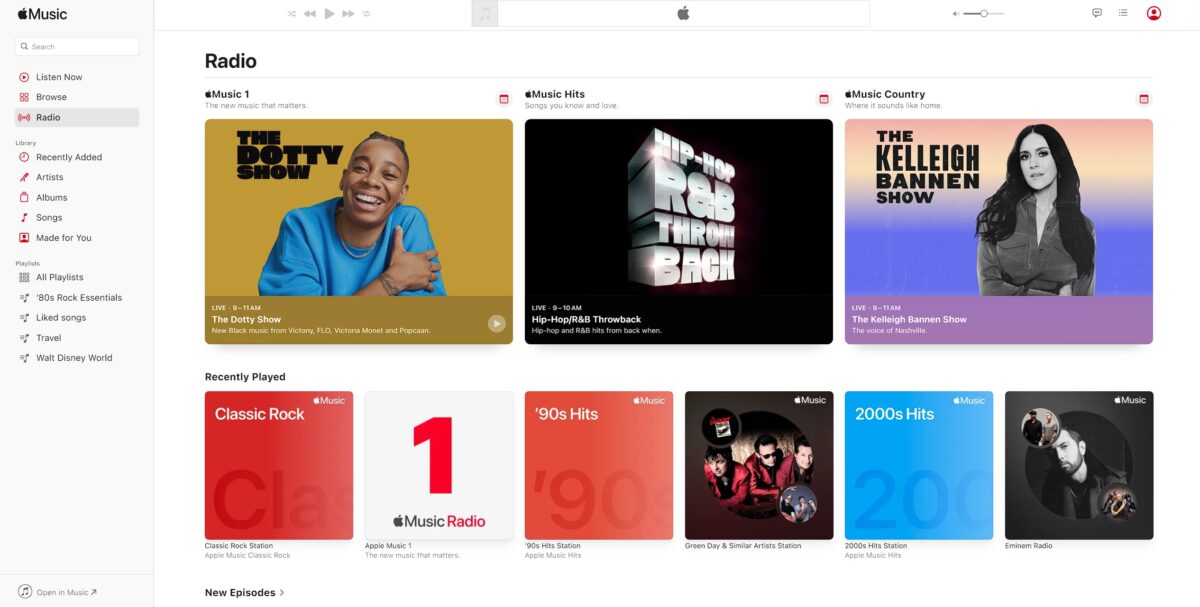
Task: Select Radio in sidebar
Action: point(77,117)
